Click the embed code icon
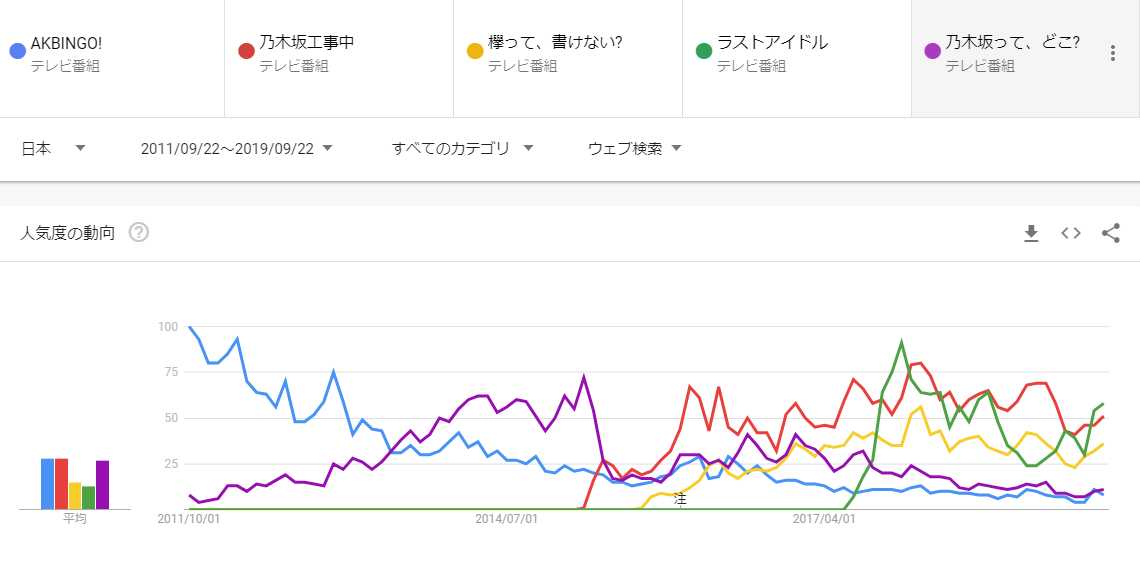This screenshot has width=1140, height=562. tap(1071, 233)
